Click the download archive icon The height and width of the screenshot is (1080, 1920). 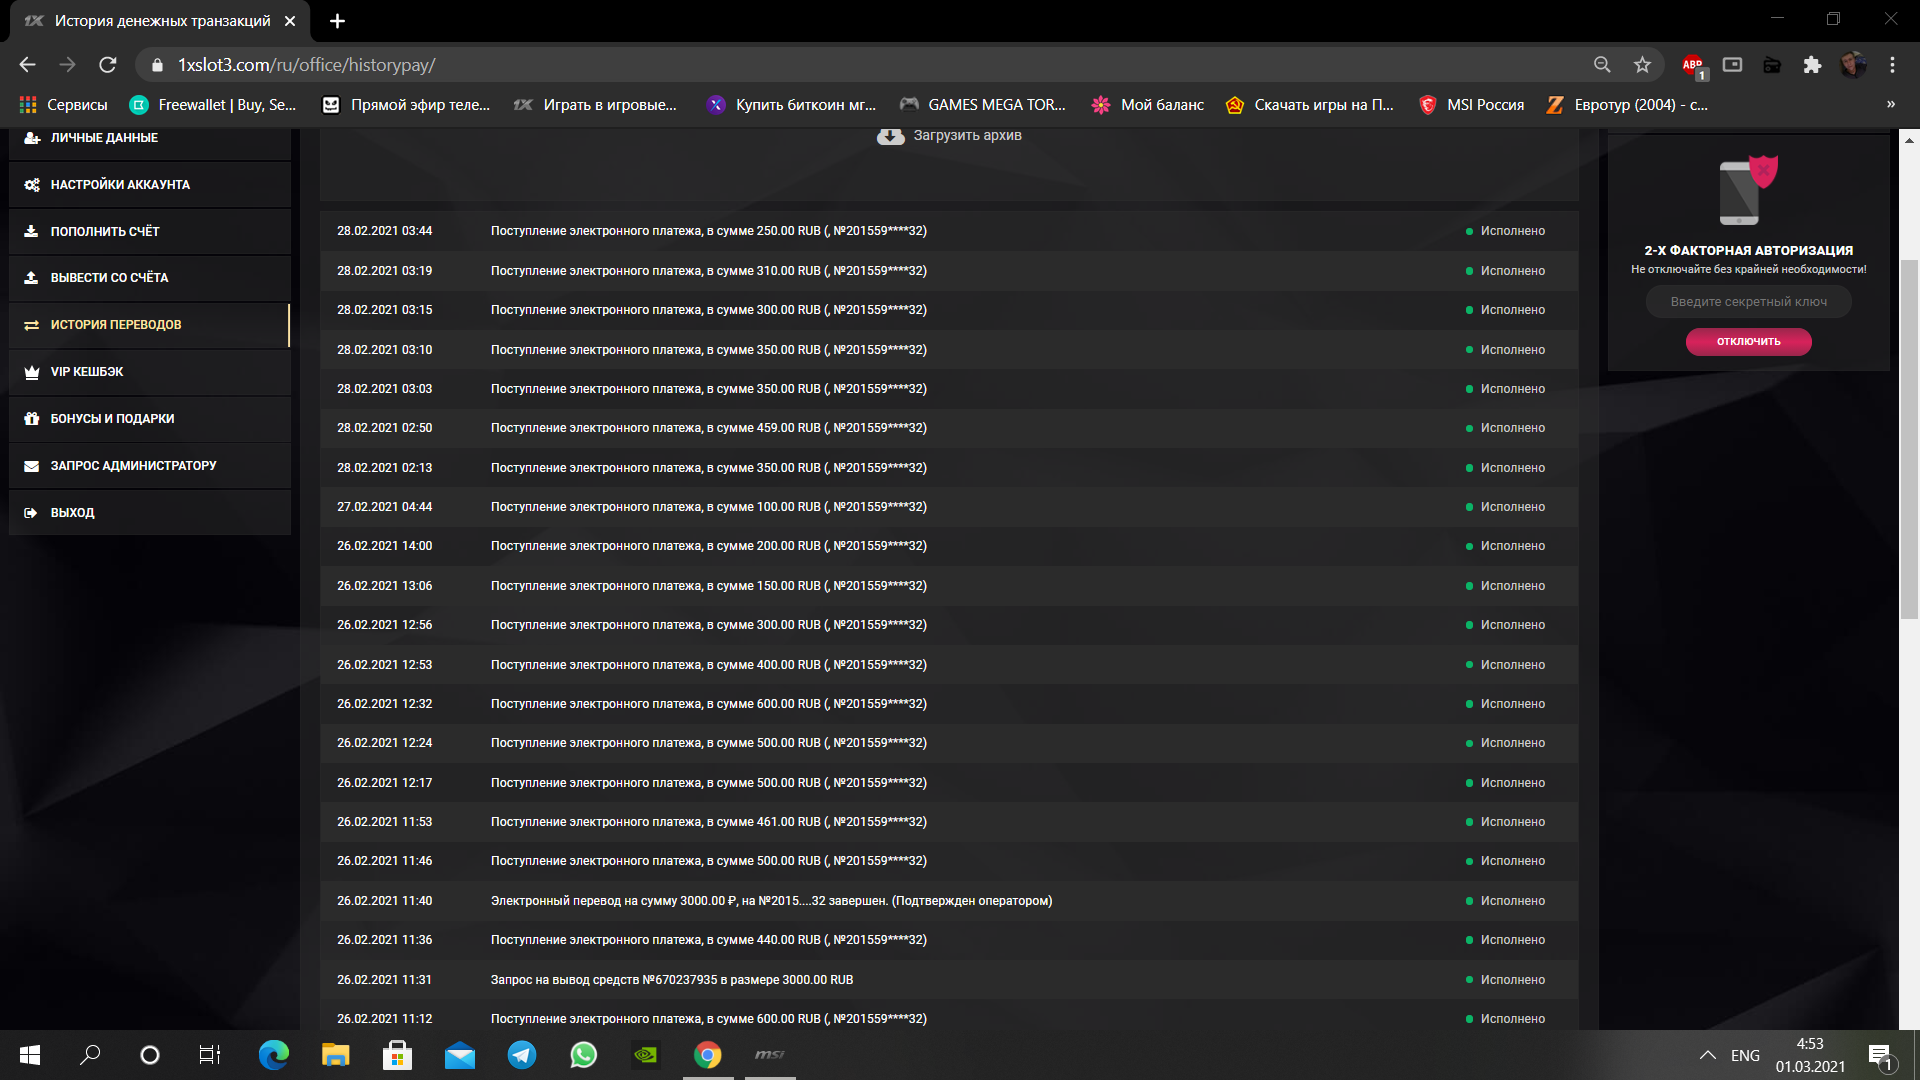click(x=890, y=136)
